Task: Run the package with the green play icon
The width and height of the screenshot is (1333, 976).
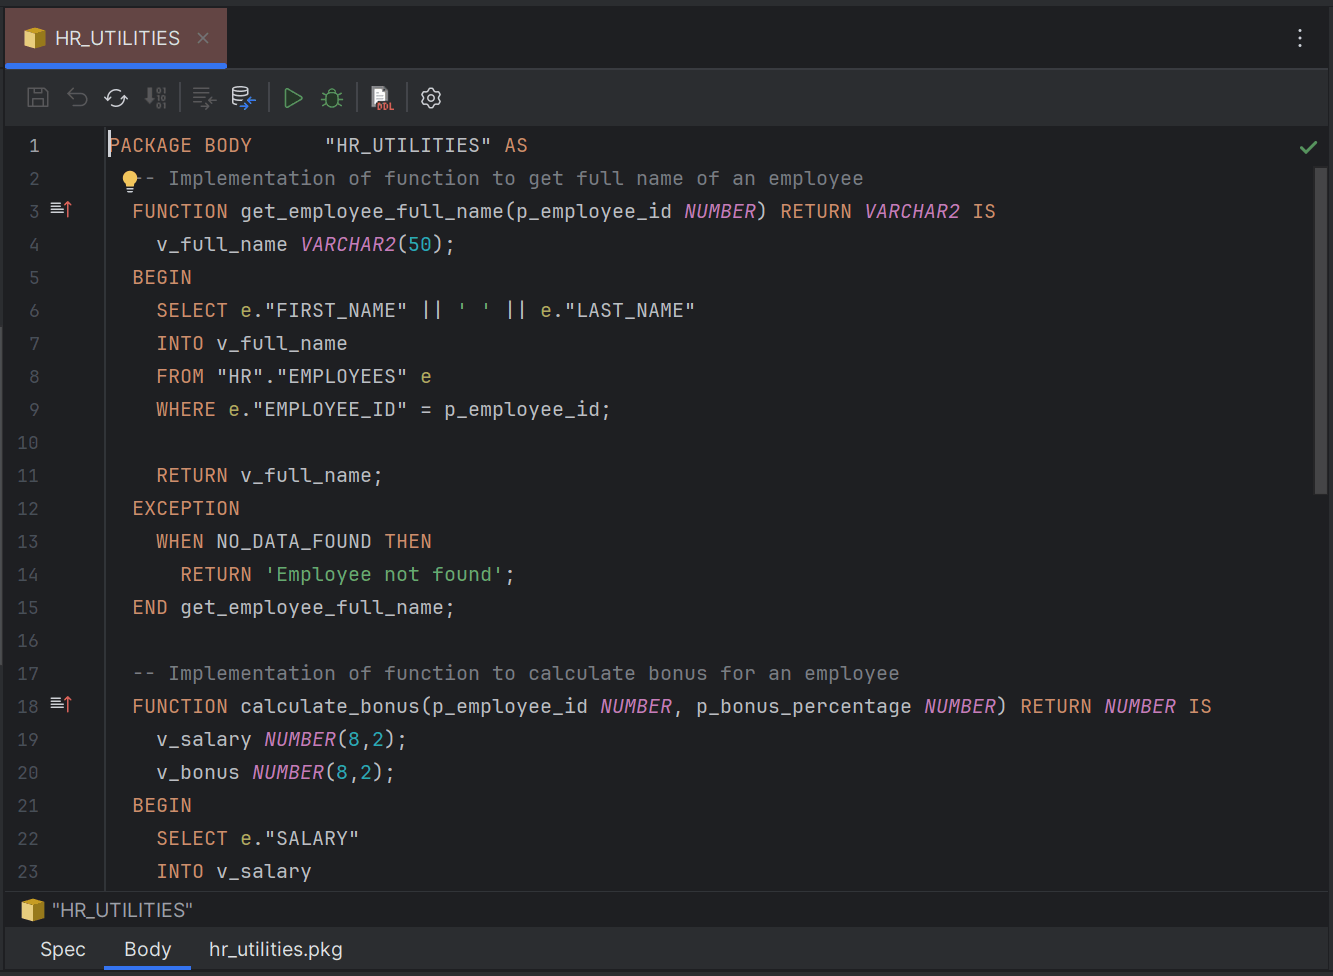Action: click(x=292, y=97)
